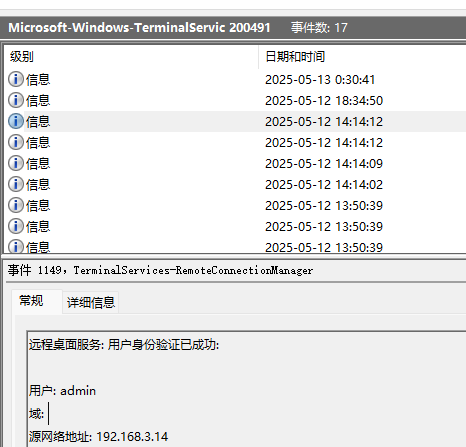466x447 pixels.
Task: Click info icon of second 13:50:39 event
Action: (x=16, y=226)
